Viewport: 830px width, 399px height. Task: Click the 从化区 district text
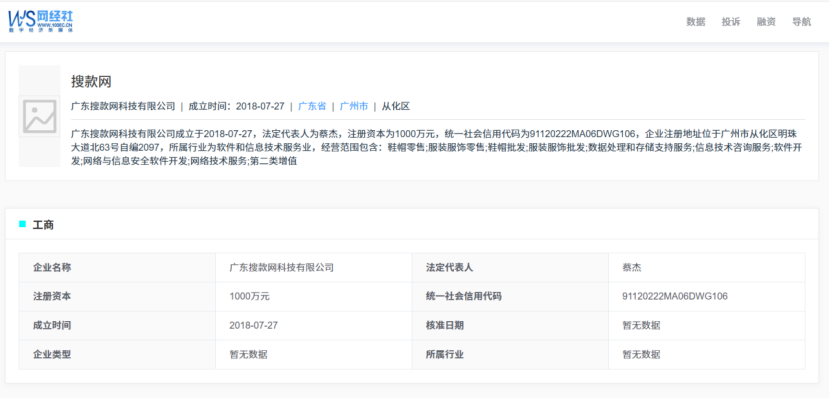(396, 106)
